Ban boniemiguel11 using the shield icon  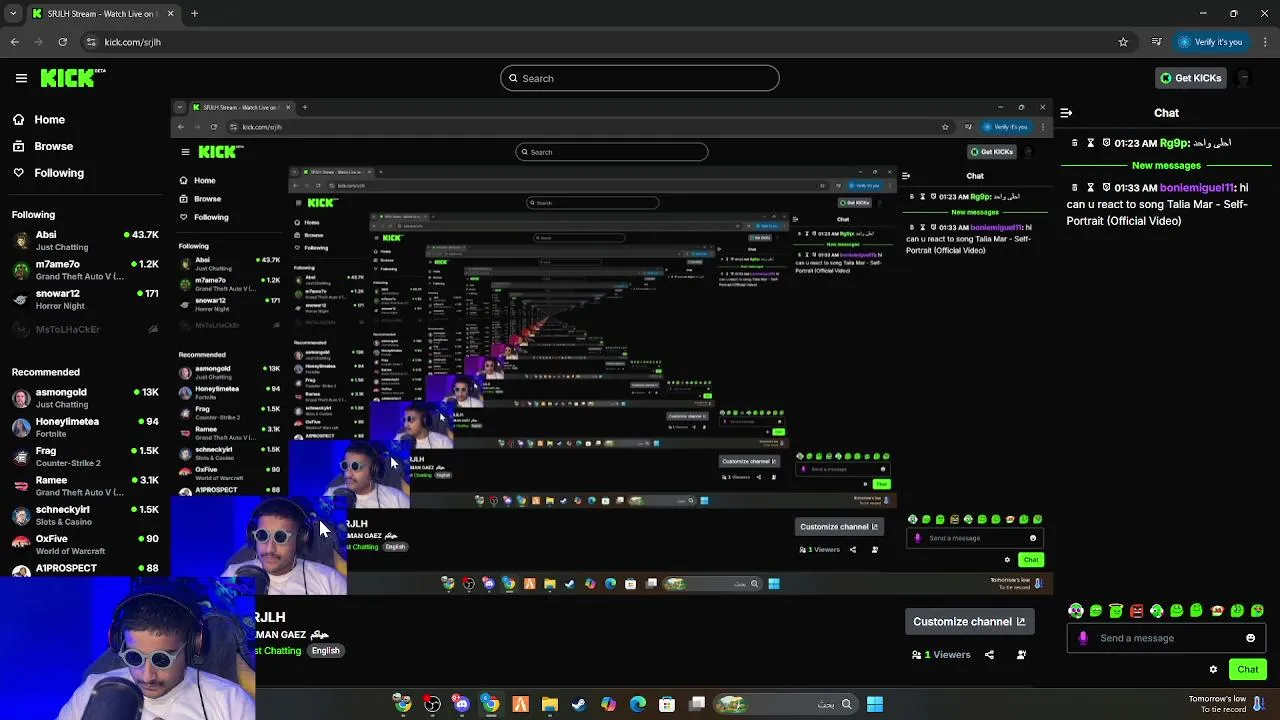point(1107,188)
